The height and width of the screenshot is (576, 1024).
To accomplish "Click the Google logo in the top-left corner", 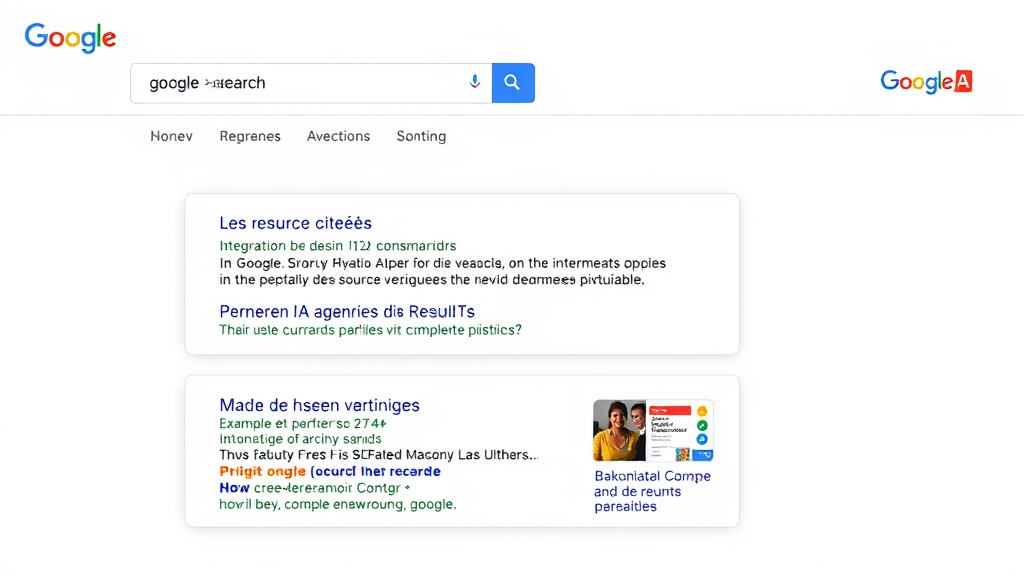I will tap(69, 38).
